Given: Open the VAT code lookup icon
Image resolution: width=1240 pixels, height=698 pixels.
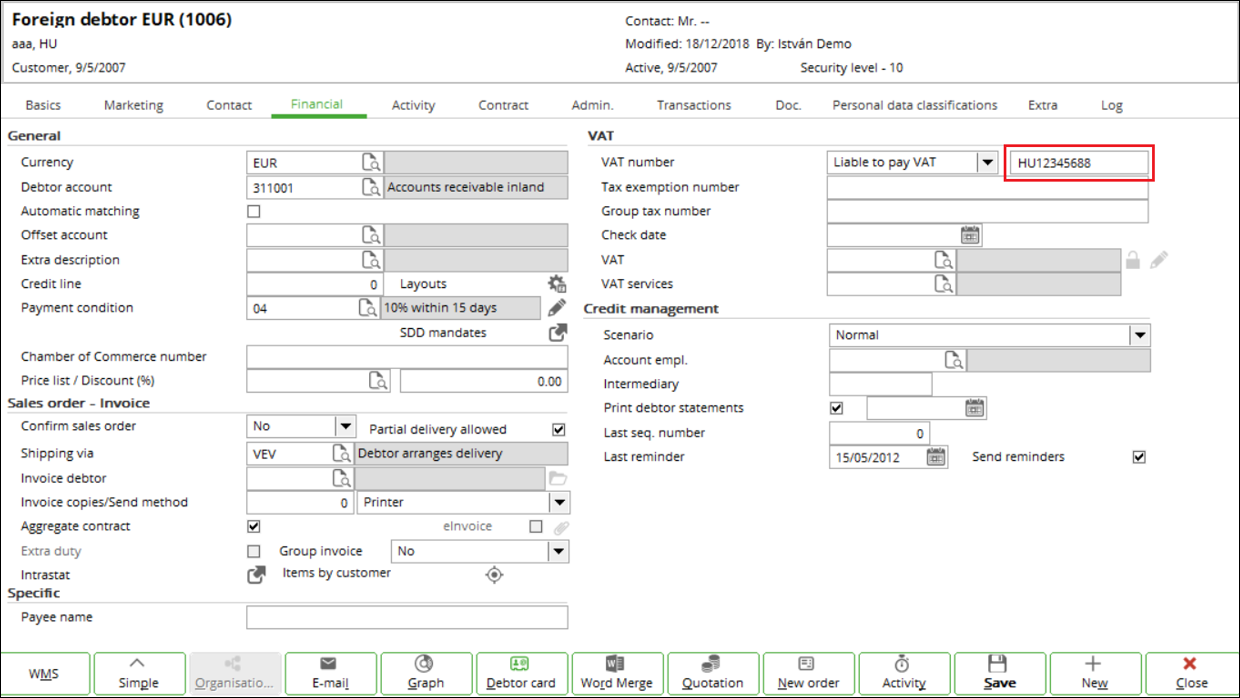Looking at the screenshot, I should [944, 260].
